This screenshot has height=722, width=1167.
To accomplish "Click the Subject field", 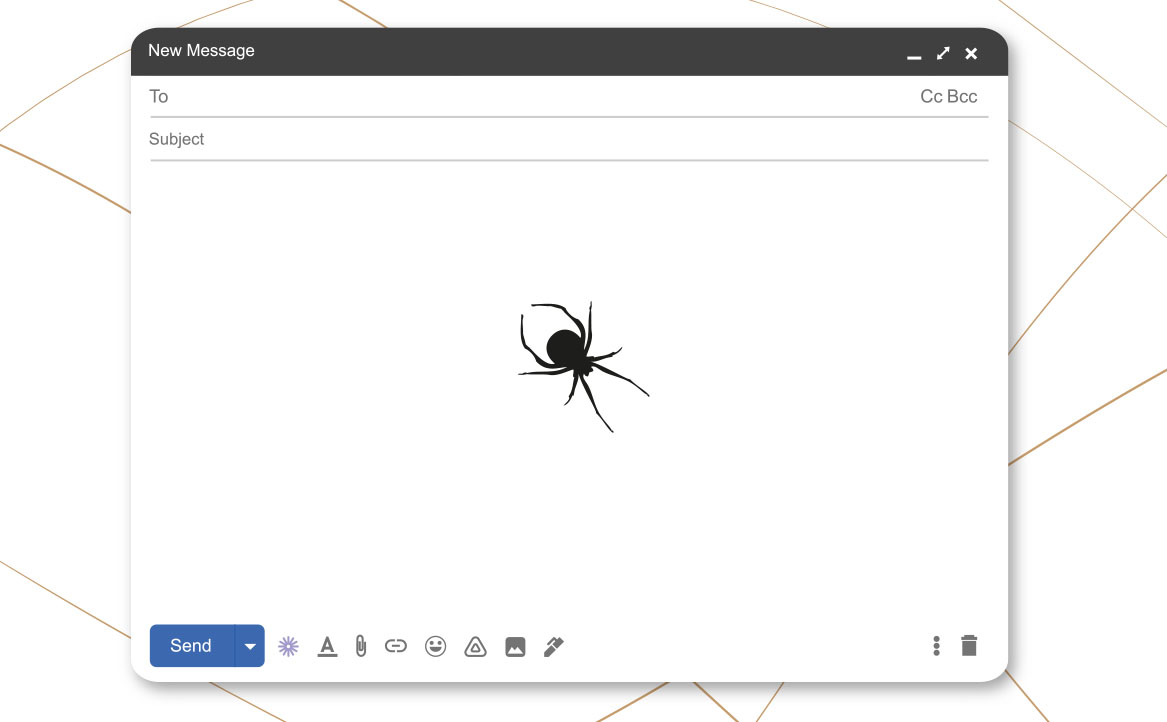I will 569,139.
